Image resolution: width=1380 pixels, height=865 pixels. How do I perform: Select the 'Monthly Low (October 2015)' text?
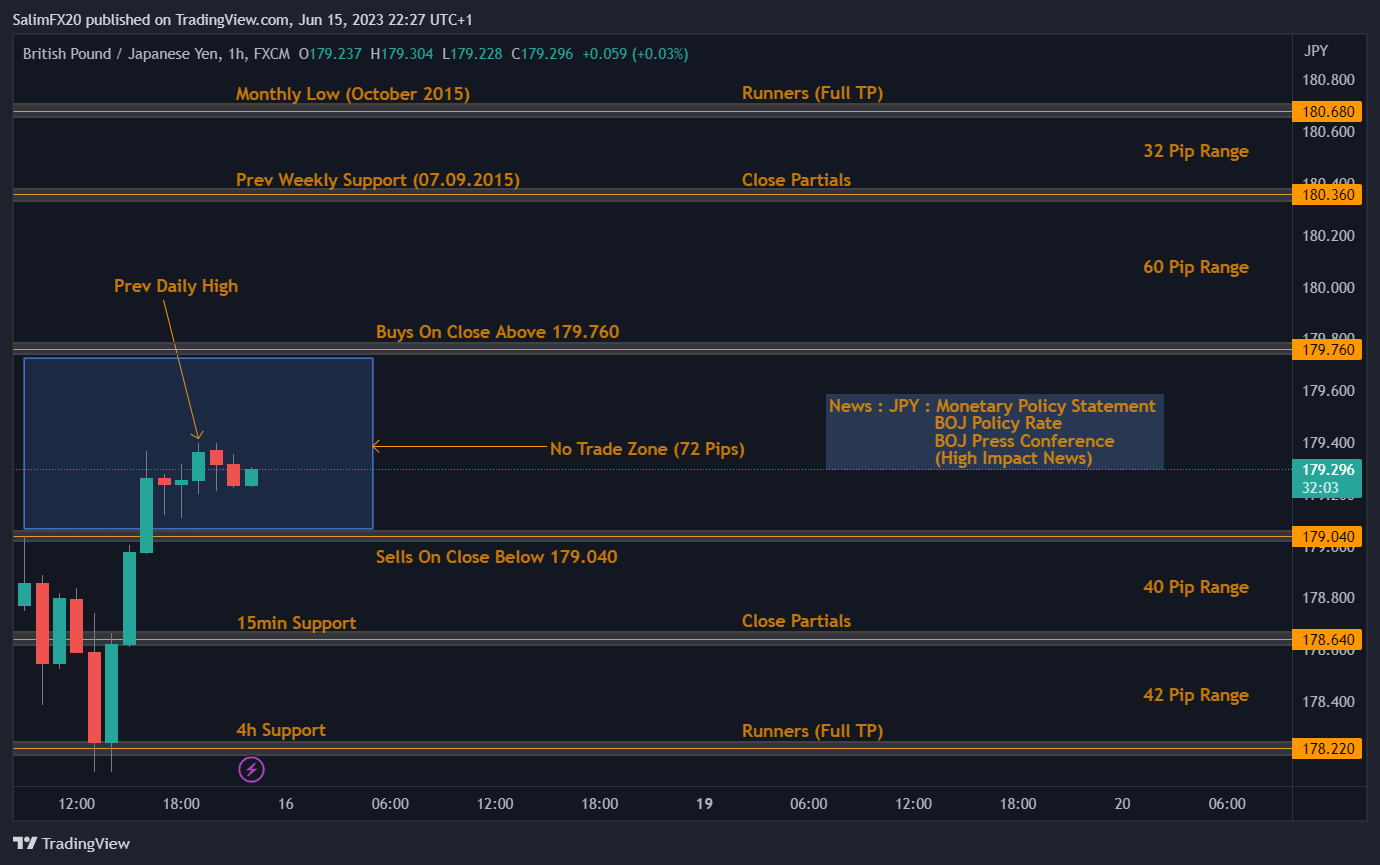352,94
